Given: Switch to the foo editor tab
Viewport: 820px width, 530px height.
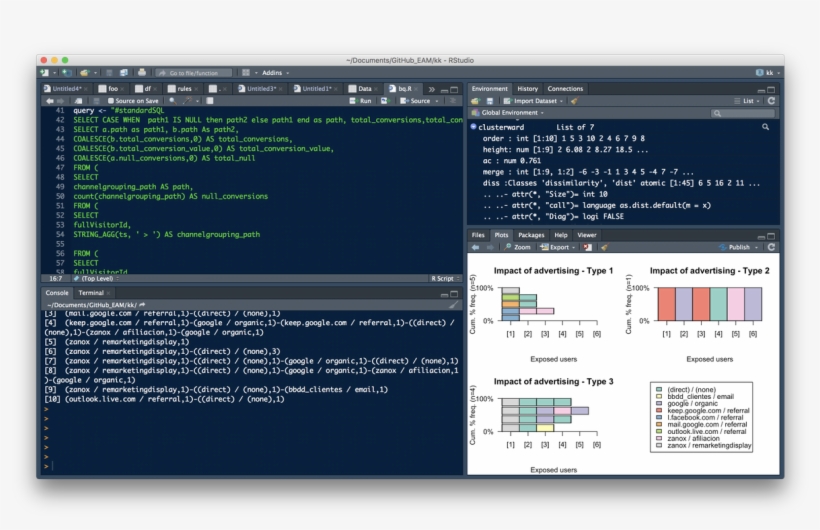Looking at the screenshot, I should click(112, 89).
